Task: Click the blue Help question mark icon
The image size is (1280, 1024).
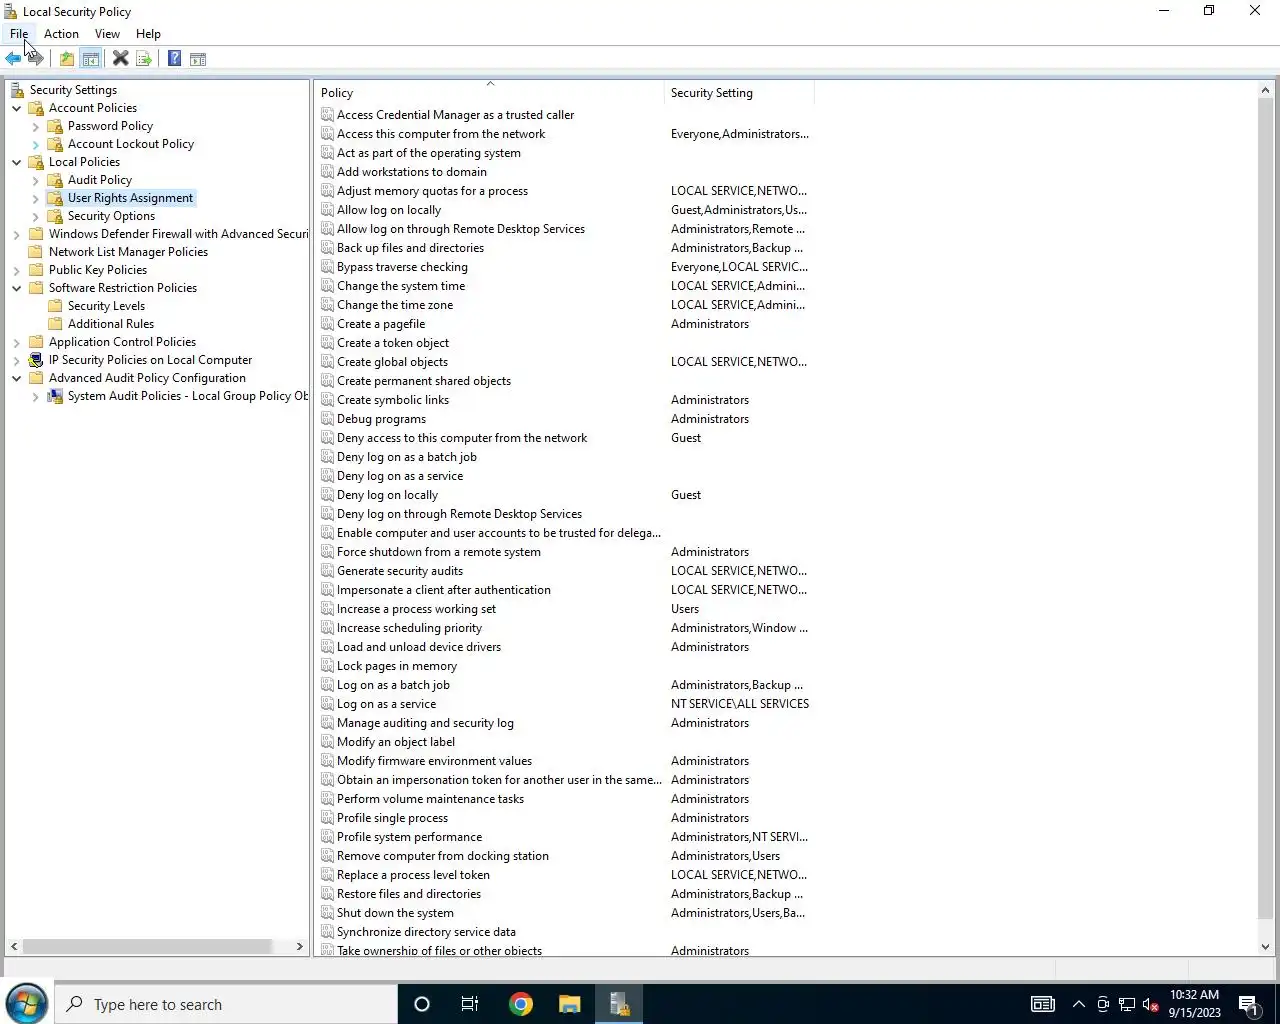Action: click(x=174, y=59)
